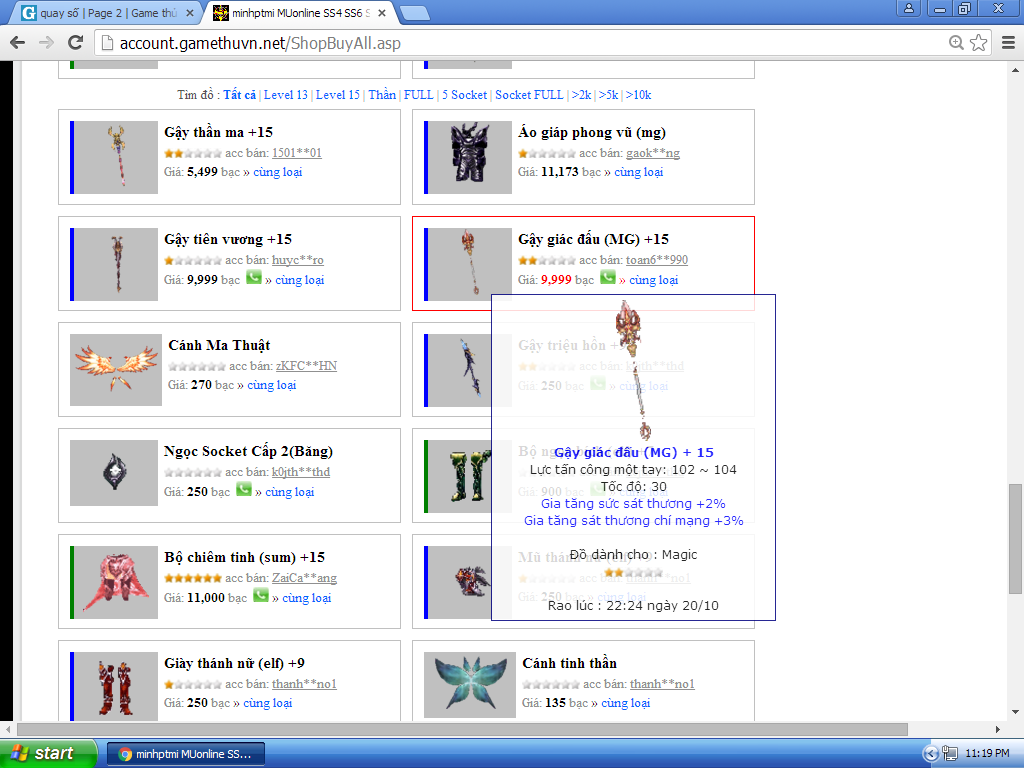This screenshot has width=1024, height=768.
Task: Click the browser forward arrow
Action: point(46,43)
